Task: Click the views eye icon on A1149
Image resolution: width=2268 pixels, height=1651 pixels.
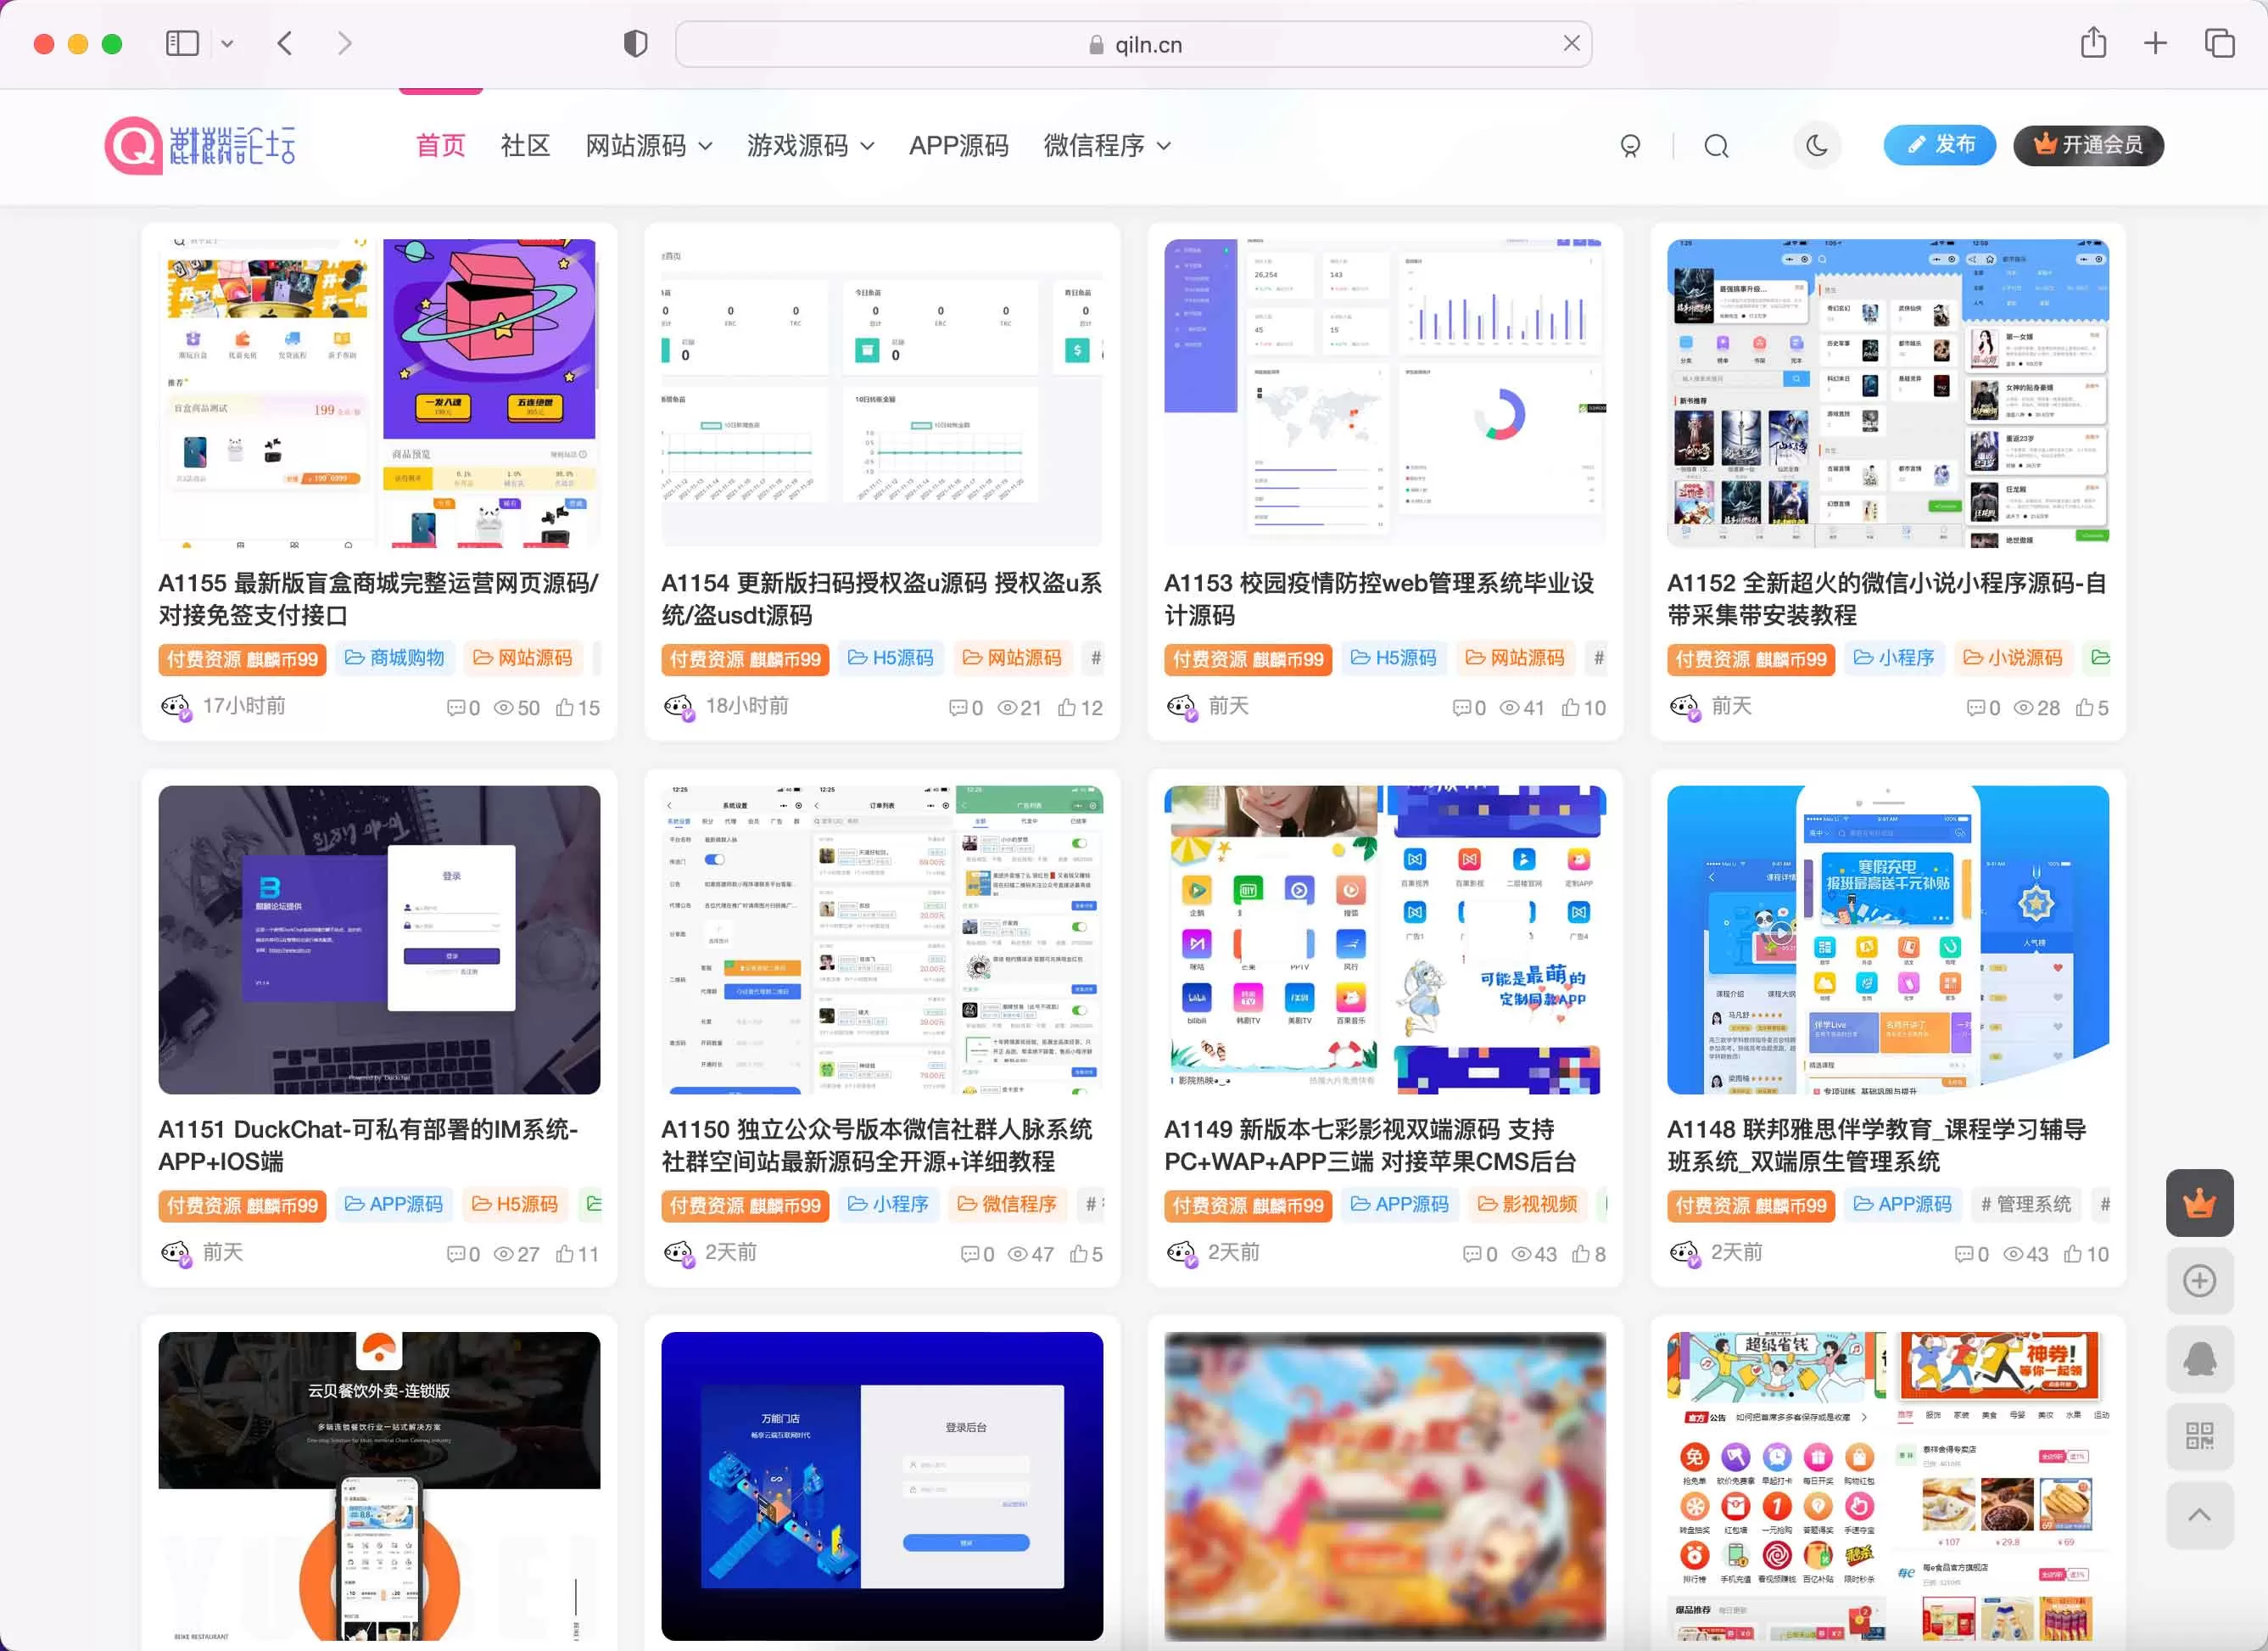Action: [x=1520, y=1254]
